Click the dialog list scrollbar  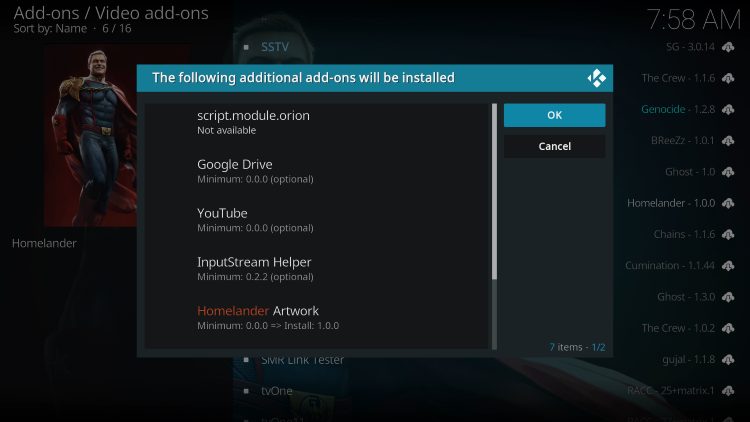pos(494,226)
